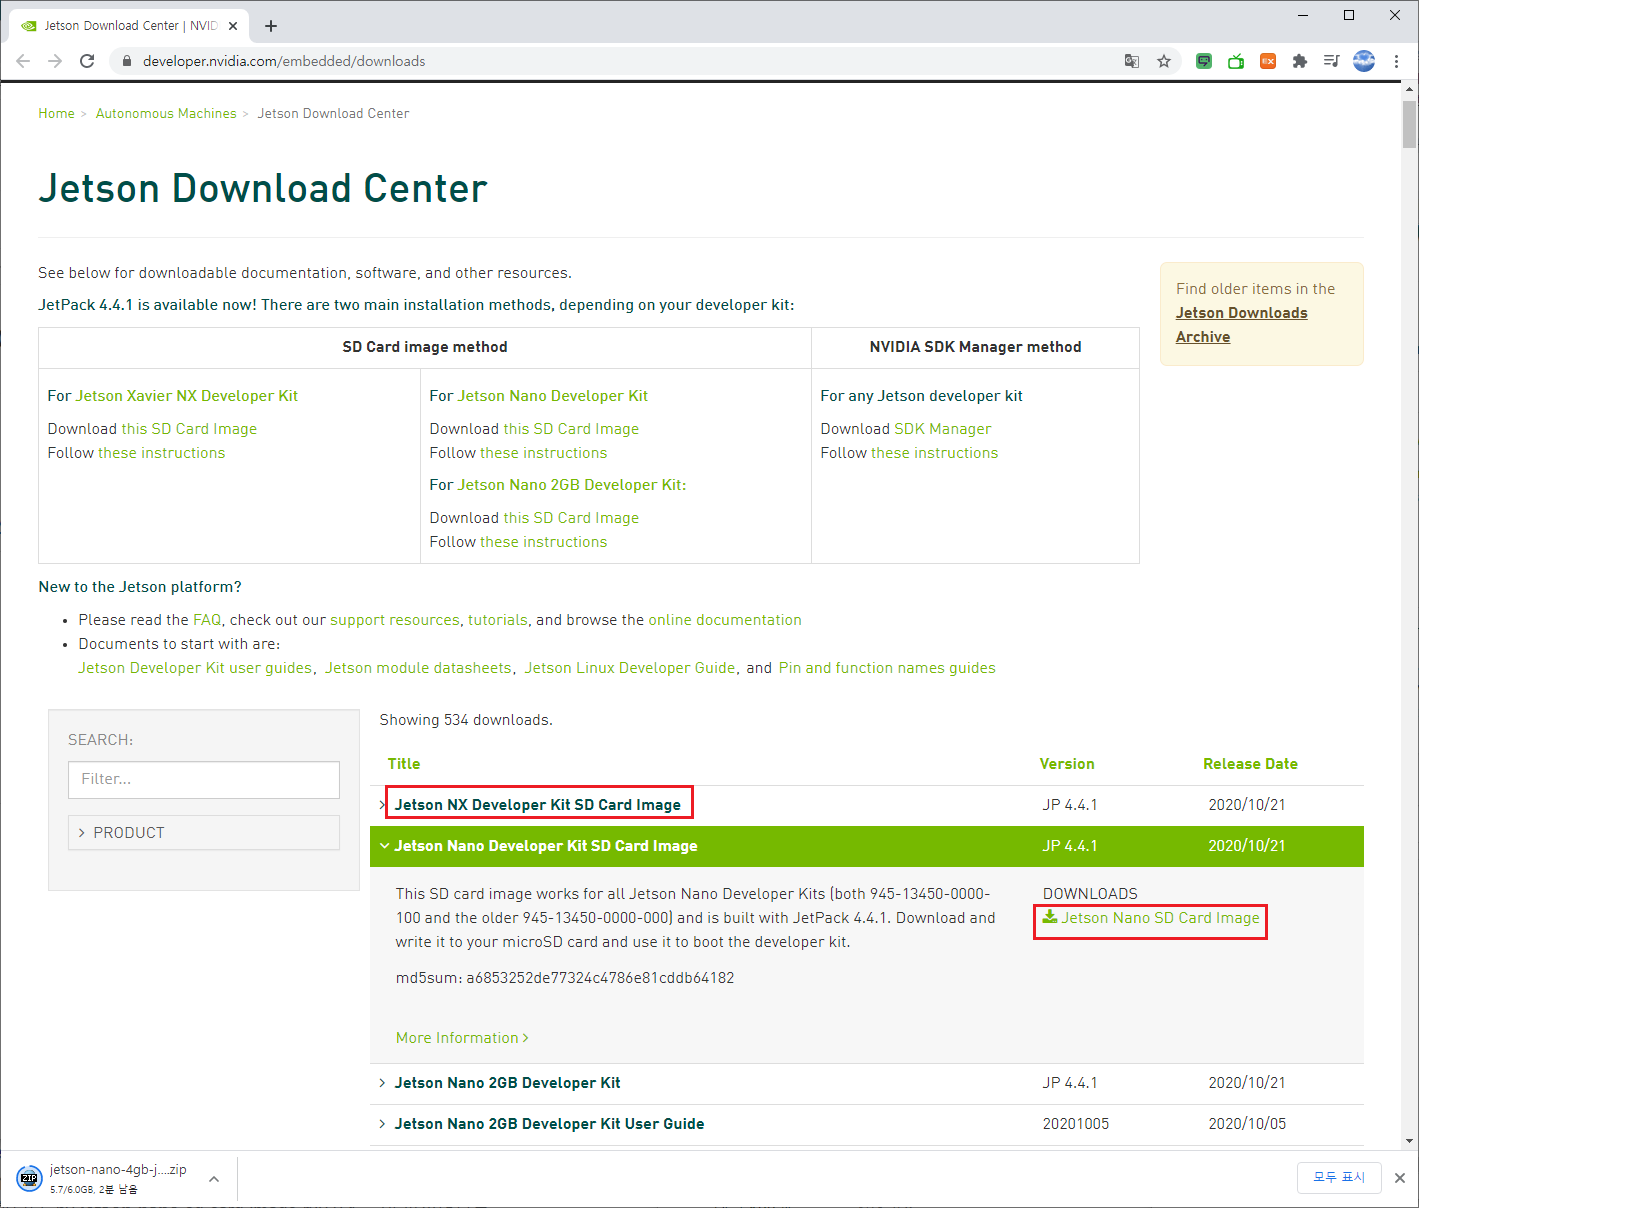Expand Jetson NX Developer Kit SD Card Image
This screenshot has height=1208, width=1632.
click(537, 805)
